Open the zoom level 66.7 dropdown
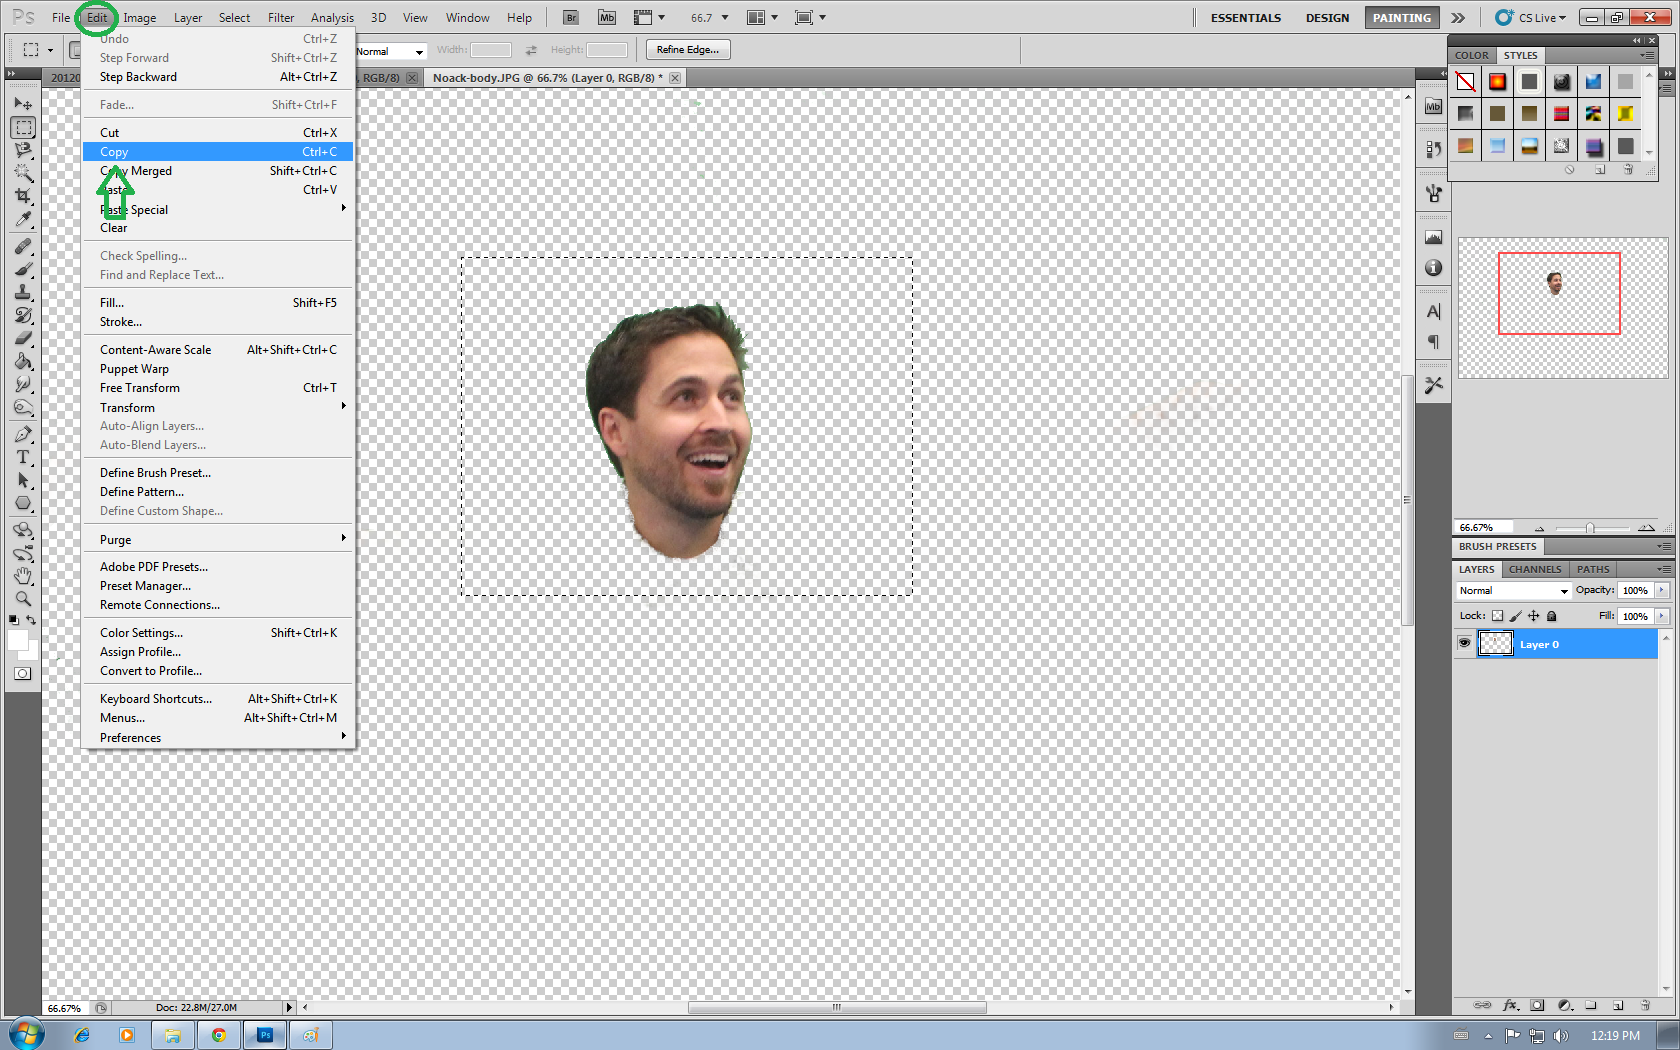The height and width of the screenshot is (1050, 1680). [x=725, y=18]
